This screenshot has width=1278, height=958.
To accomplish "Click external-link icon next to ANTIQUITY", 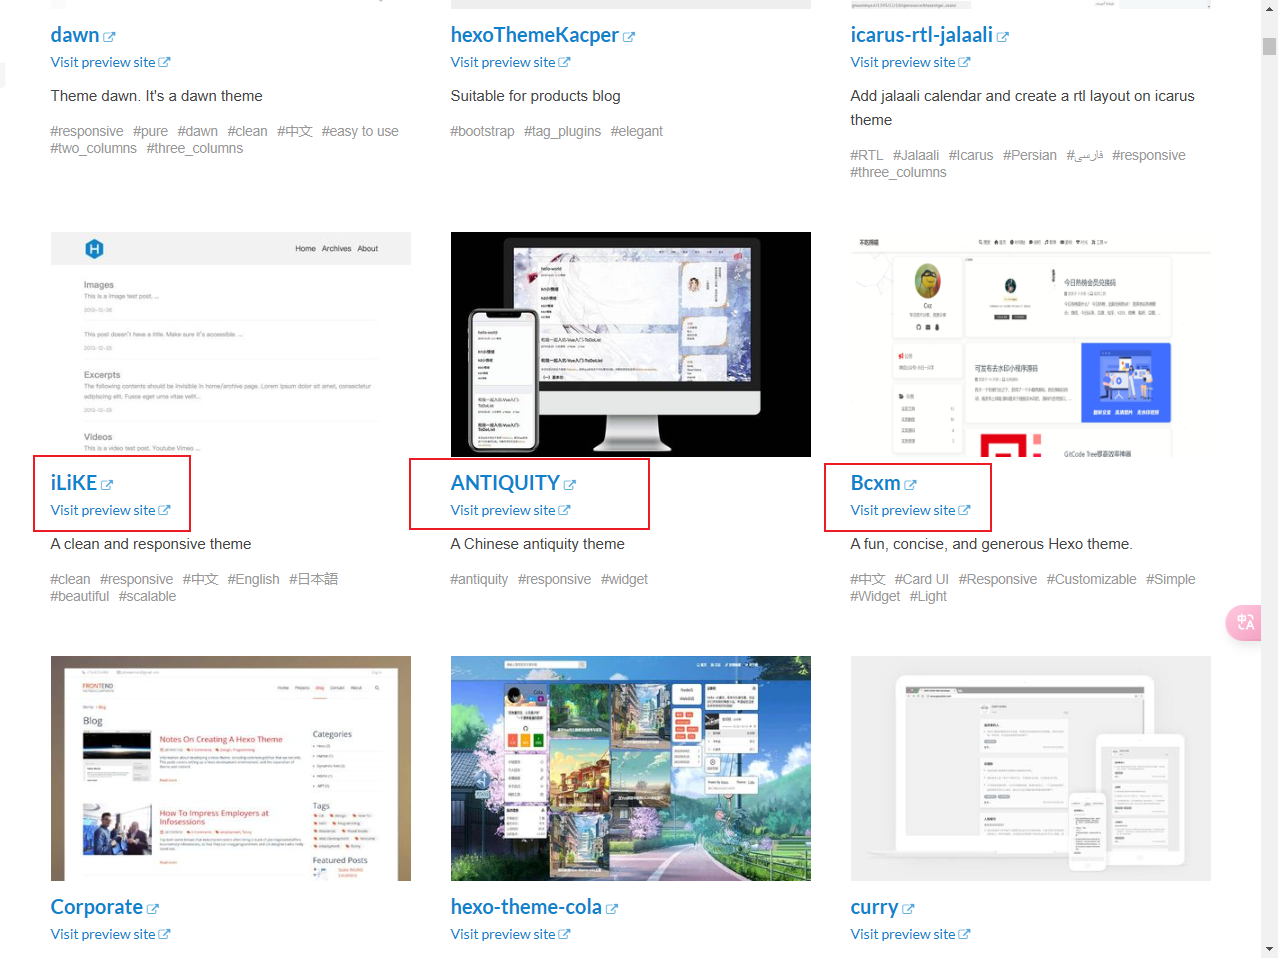I will (x=570, y=485).
